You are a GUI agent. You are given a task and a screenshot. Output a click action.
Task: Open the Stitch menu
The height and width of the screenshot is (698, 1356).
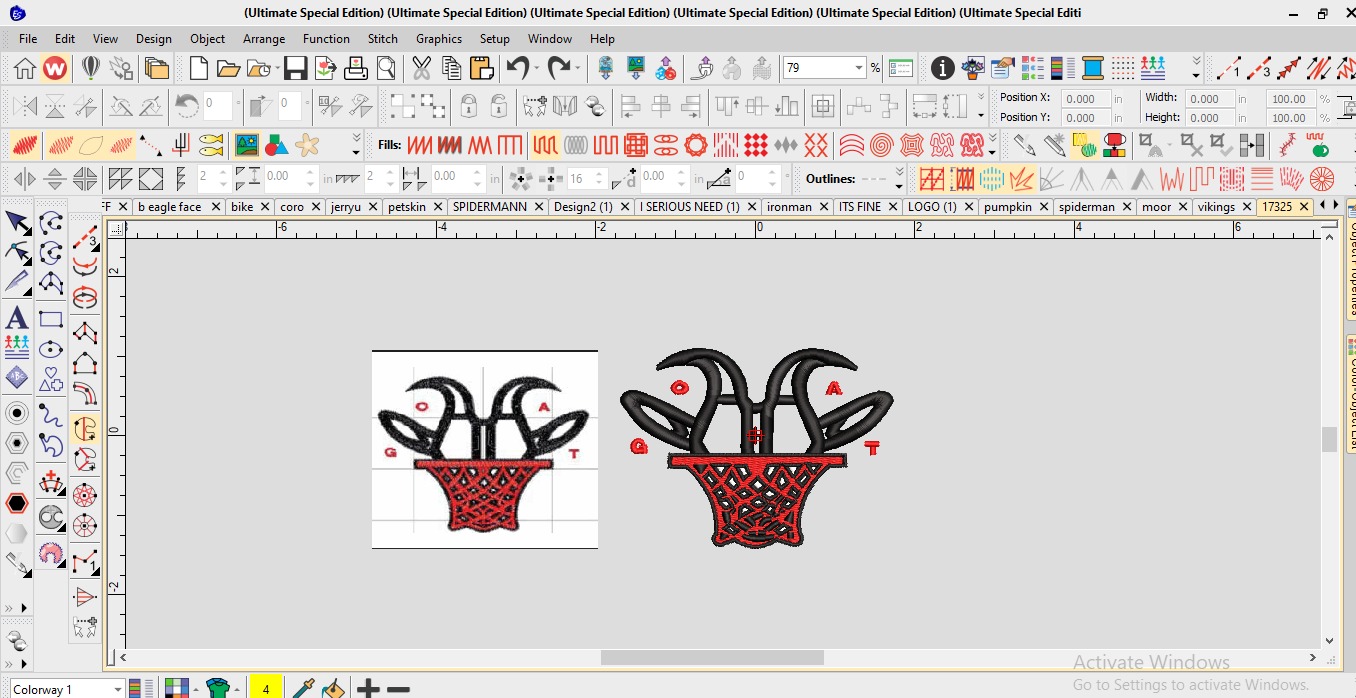[x=383, y=38]
